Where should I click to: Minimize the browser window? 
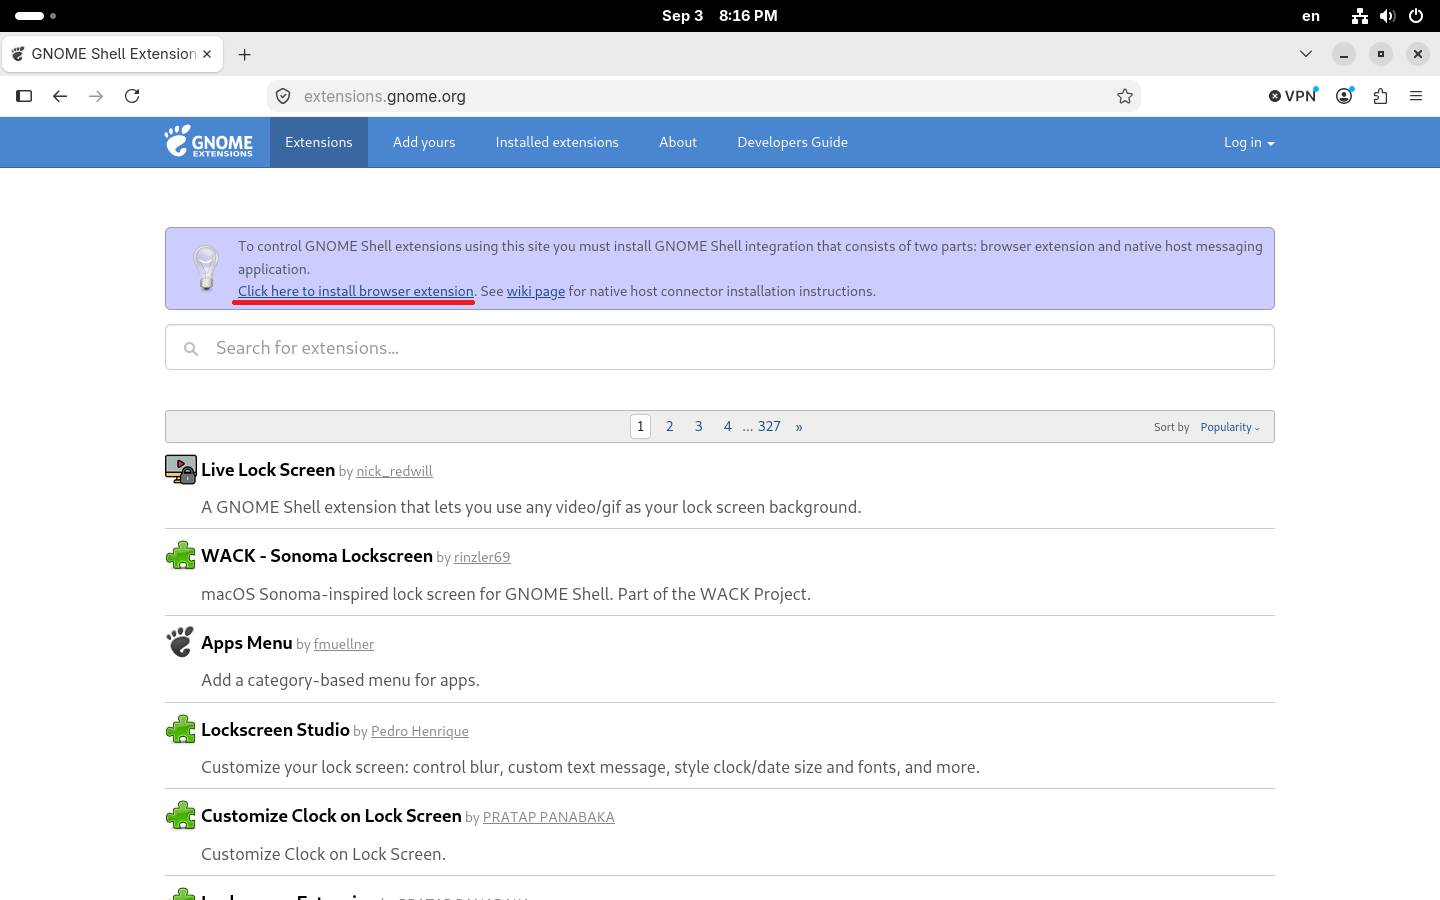(x=1344, y=54)
